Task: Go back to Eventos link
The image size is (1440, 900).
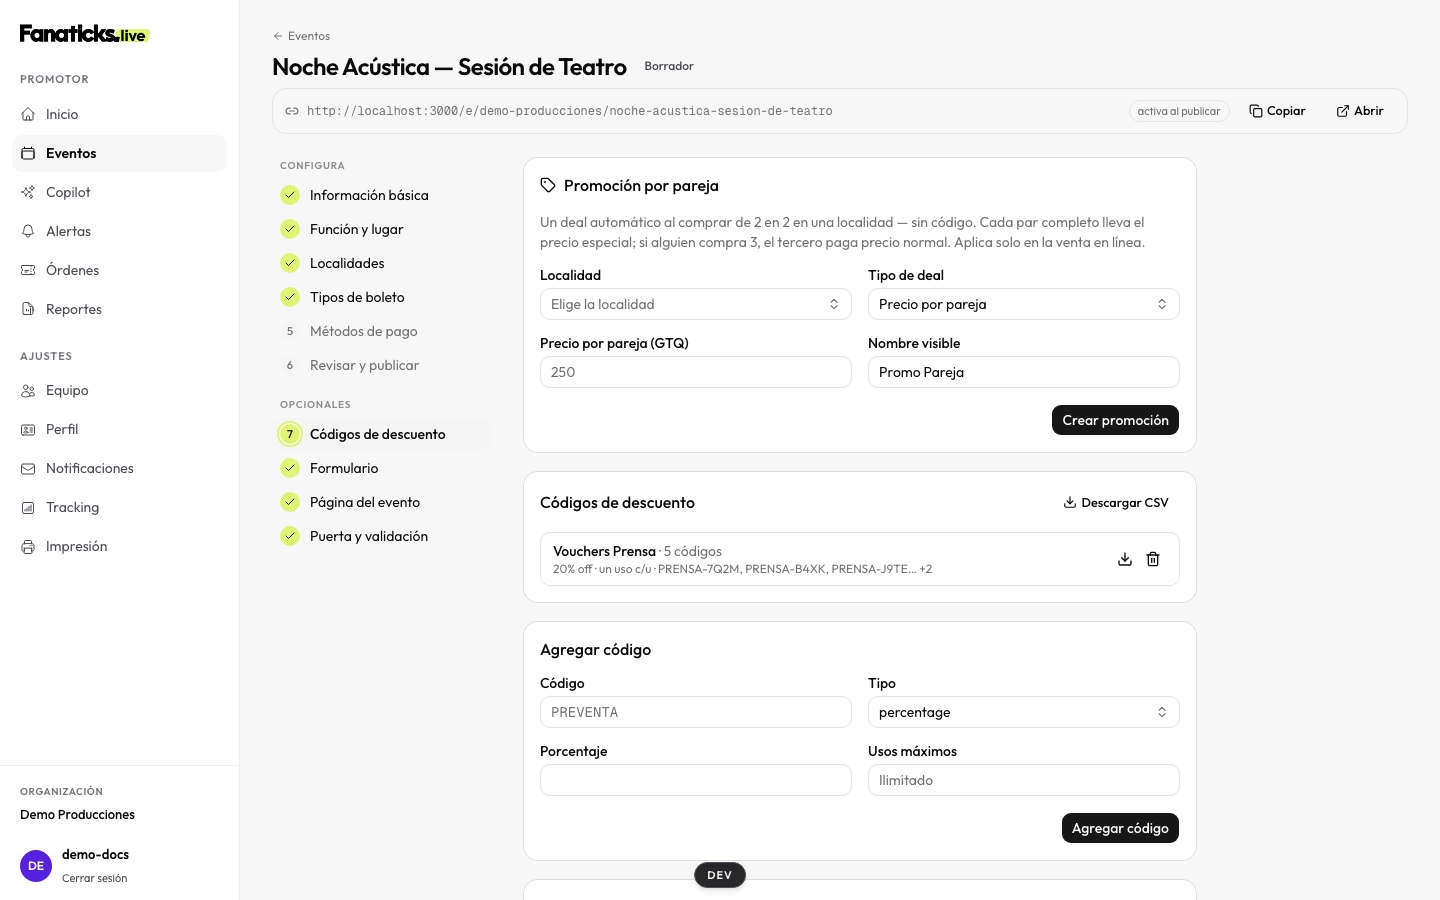Action: click(301, 36)
